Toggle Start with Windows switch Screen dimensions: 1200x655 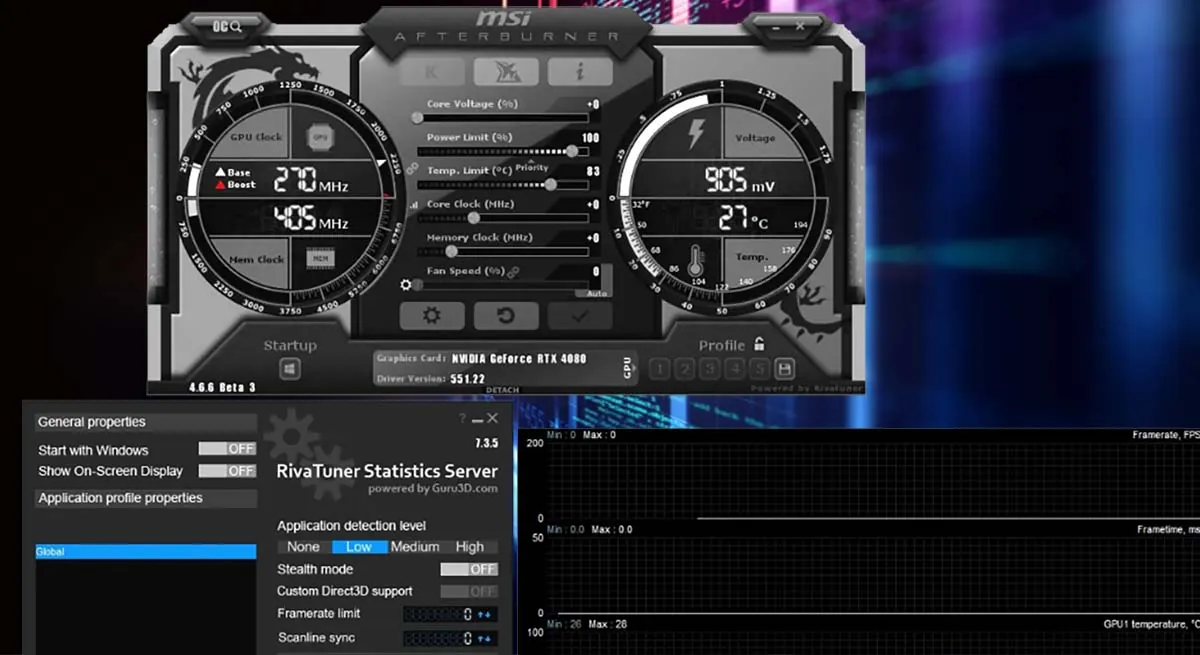pos(227,449)
